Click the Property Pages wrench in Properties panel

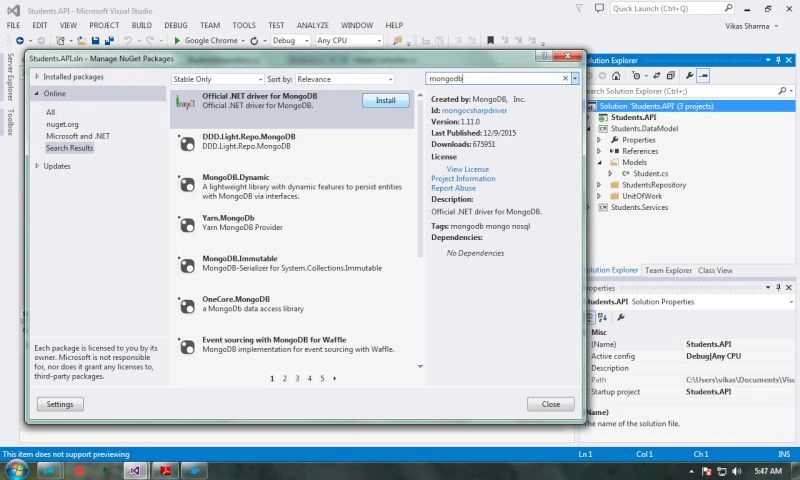point(621,317)
